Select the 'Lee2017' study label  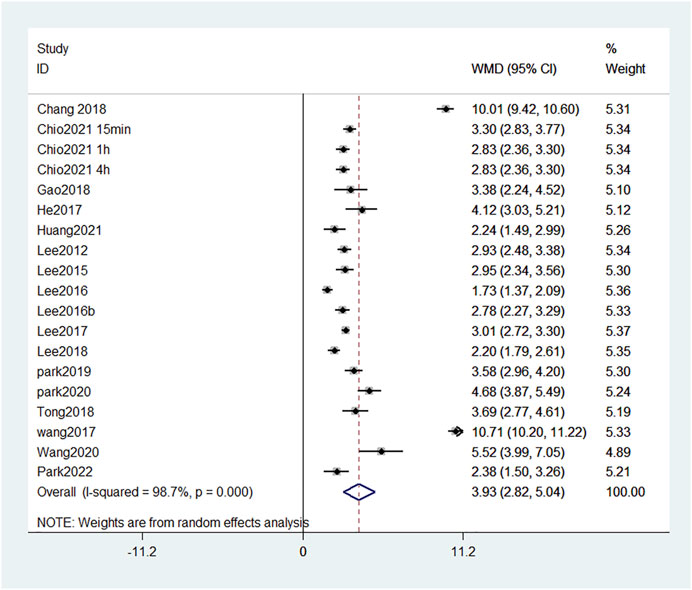point(62,331)
